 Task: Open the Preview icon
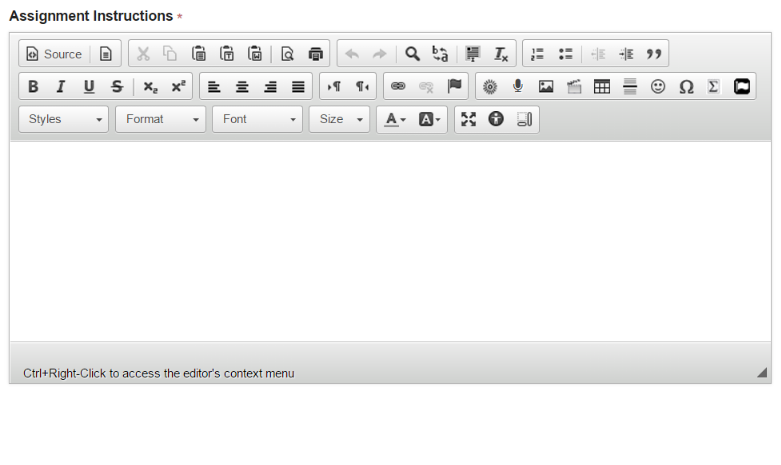tap(287, 54)
